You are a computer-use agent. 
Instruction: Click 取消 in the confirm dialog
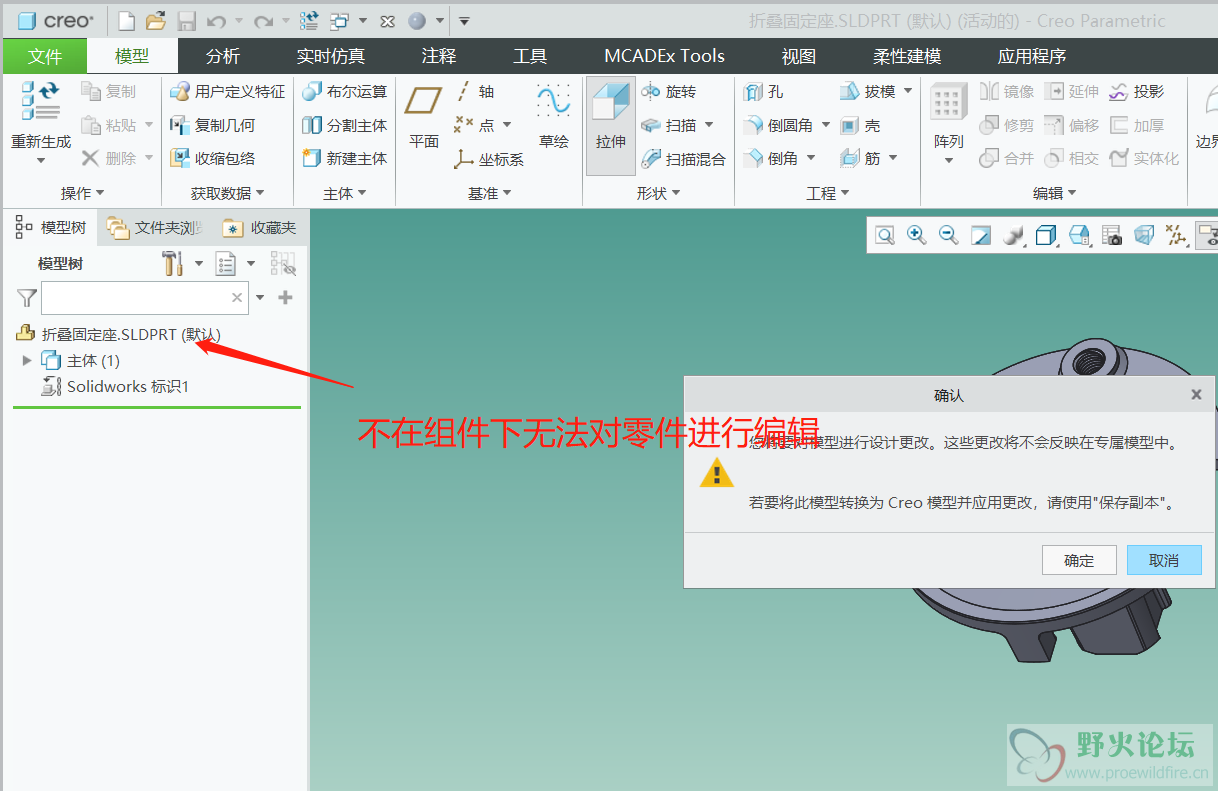[x=1164, y=560]
